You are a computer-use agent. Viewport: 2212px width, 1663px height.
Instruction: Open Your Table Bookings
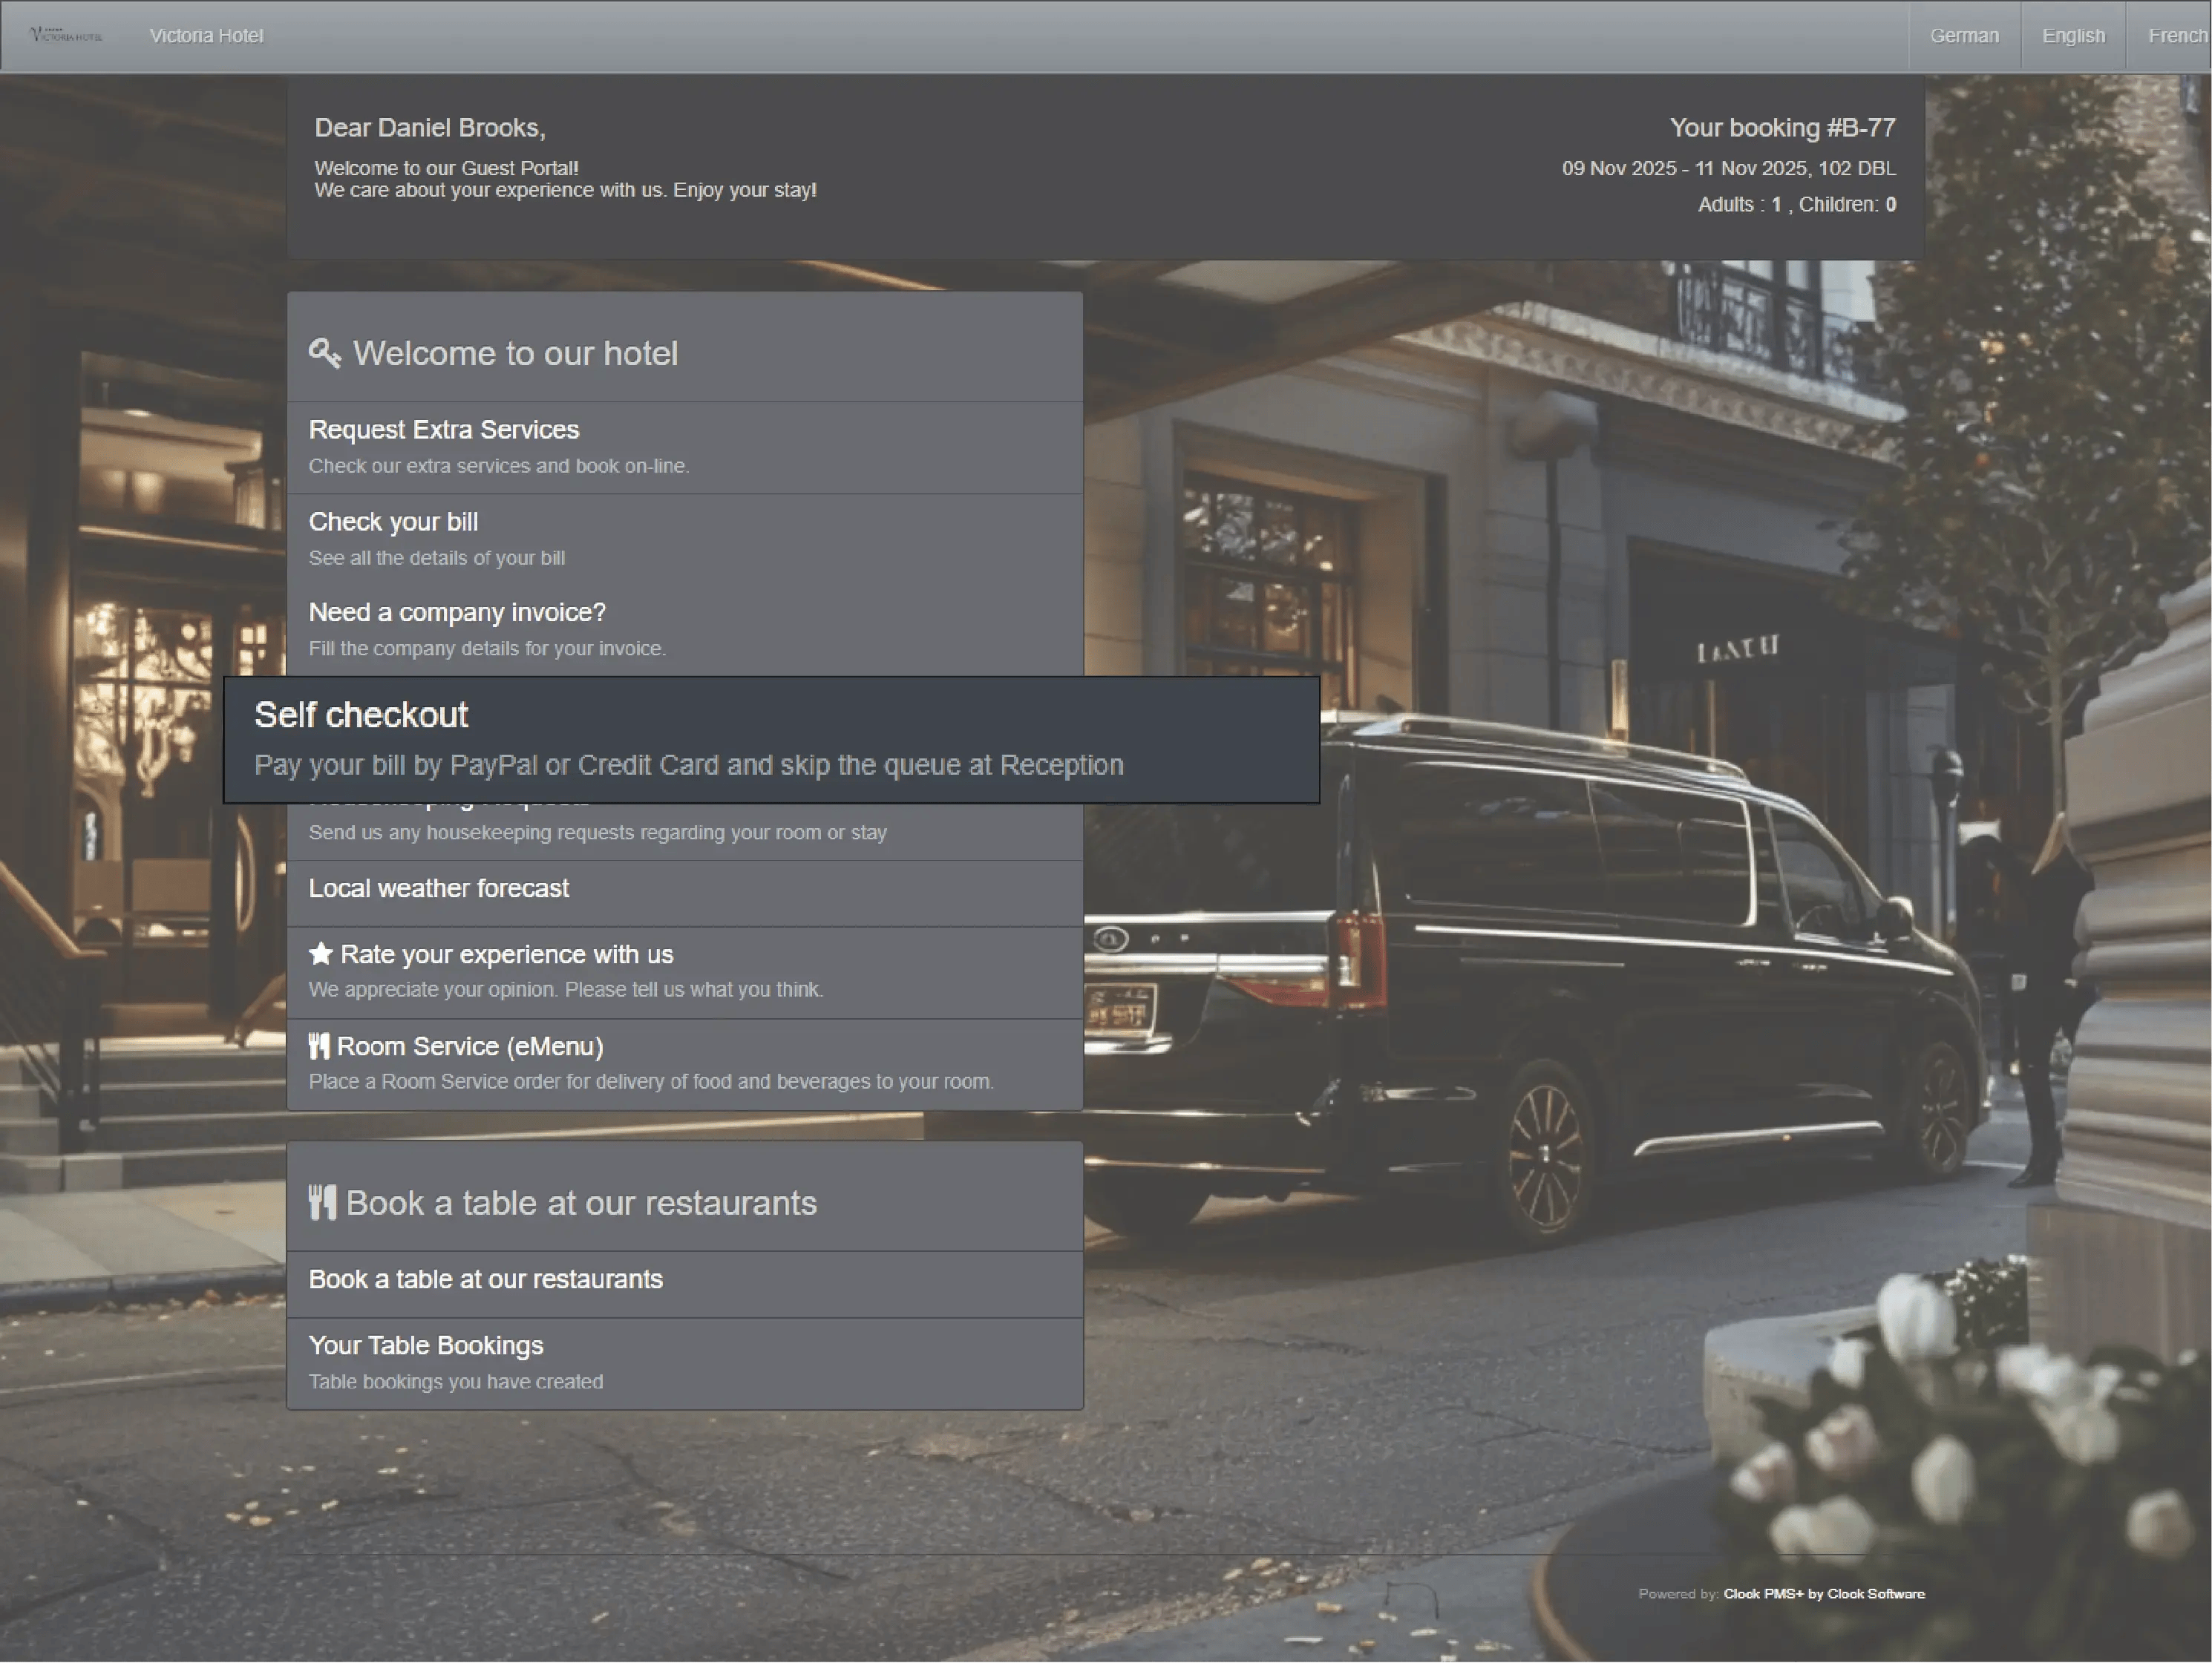(x=425, y=1345)
